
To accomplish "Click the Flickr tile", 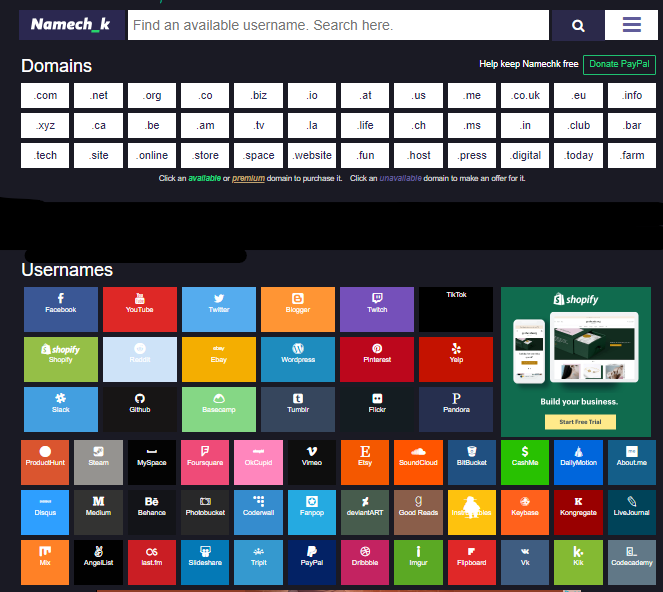I will (377, 409).
